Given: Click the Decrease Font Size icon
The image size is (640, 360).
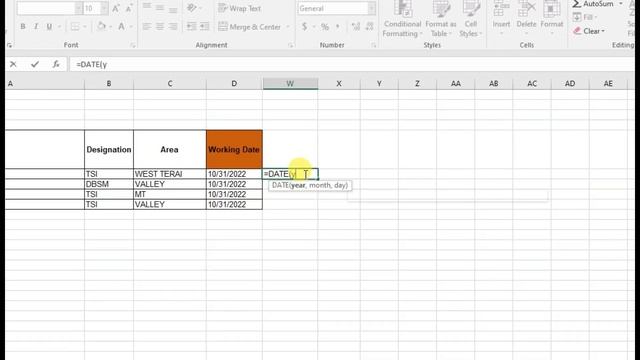Looking at the screenshot, I should click(129, 8).
